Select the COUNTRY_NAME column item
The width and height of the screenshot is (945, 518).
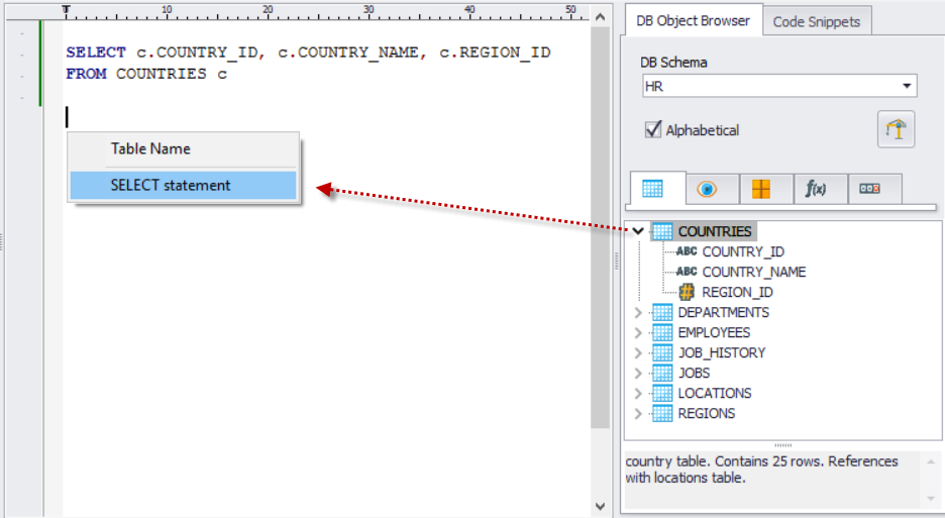click(753, 272)
